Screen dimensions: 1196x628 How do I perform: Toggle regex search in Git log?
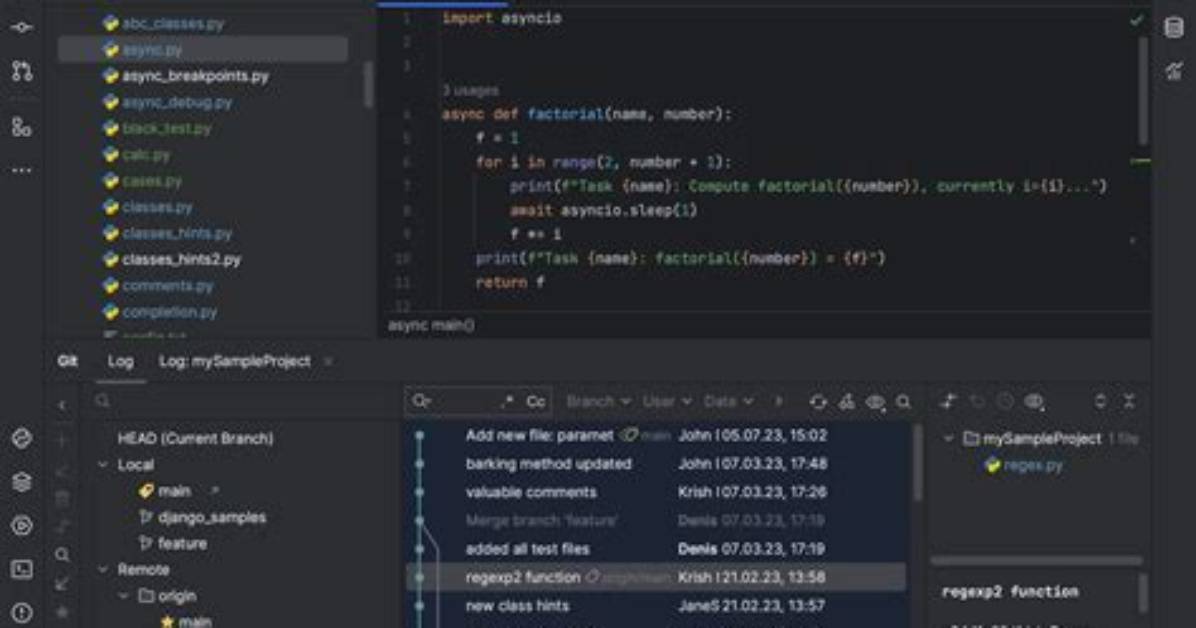[x=506, y=401]
